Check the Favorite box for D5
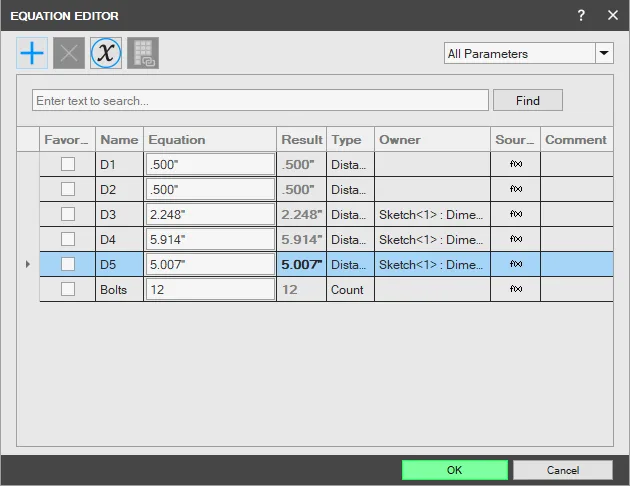Viewport: 630px width, 486px height. pyautogui.click(x=68, y=264)
